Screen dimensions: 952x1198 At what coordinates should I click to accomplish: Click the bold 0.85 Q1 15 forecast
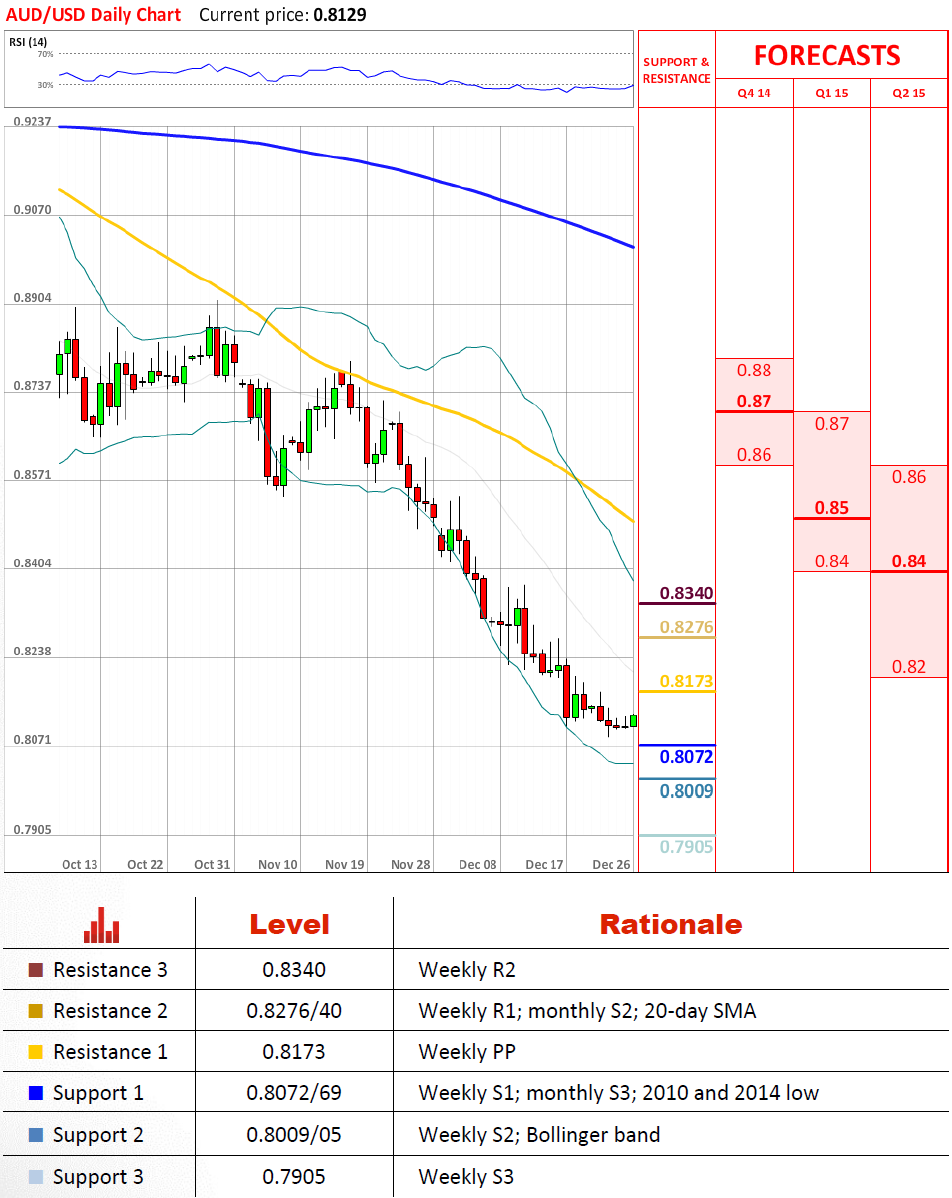click(x=831, y=508)
